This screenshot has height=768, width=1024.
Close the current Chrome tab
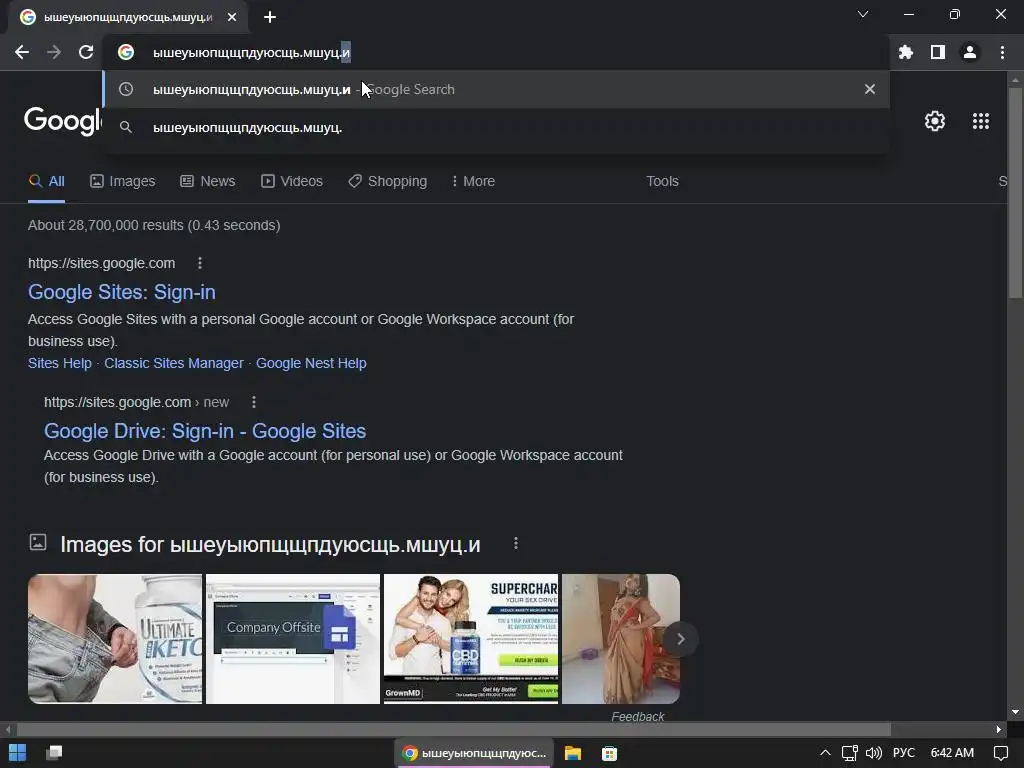tap(232, 17)
